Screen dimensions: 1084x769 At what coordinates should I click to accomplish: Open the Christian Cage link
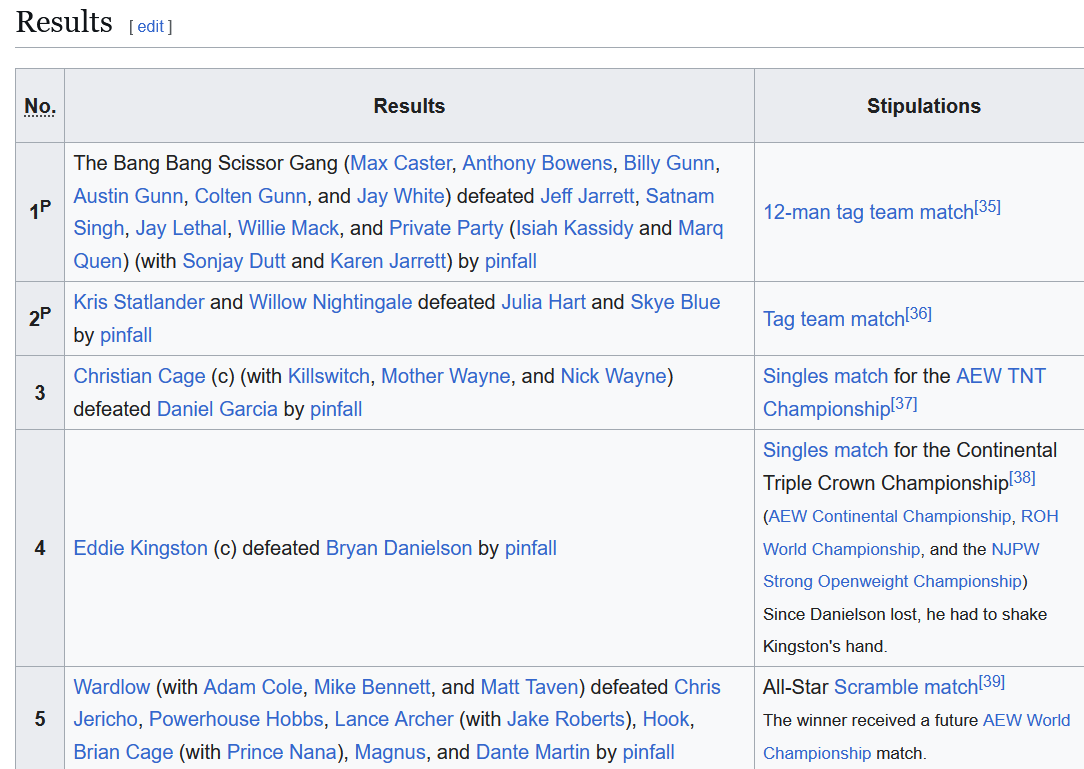click(140, 376)
